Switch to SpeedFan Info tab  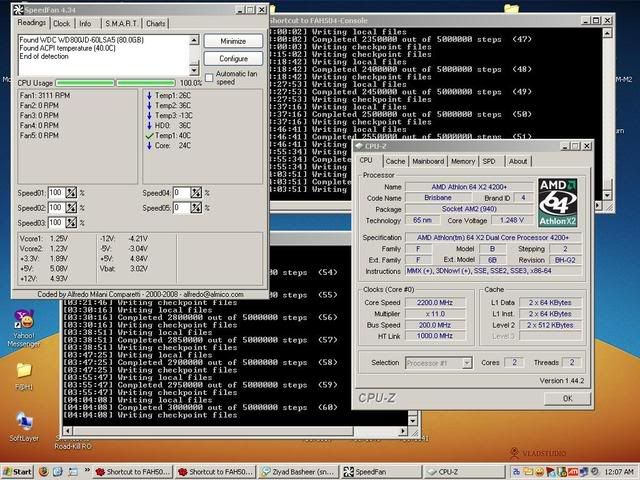[x=85, y=24]
